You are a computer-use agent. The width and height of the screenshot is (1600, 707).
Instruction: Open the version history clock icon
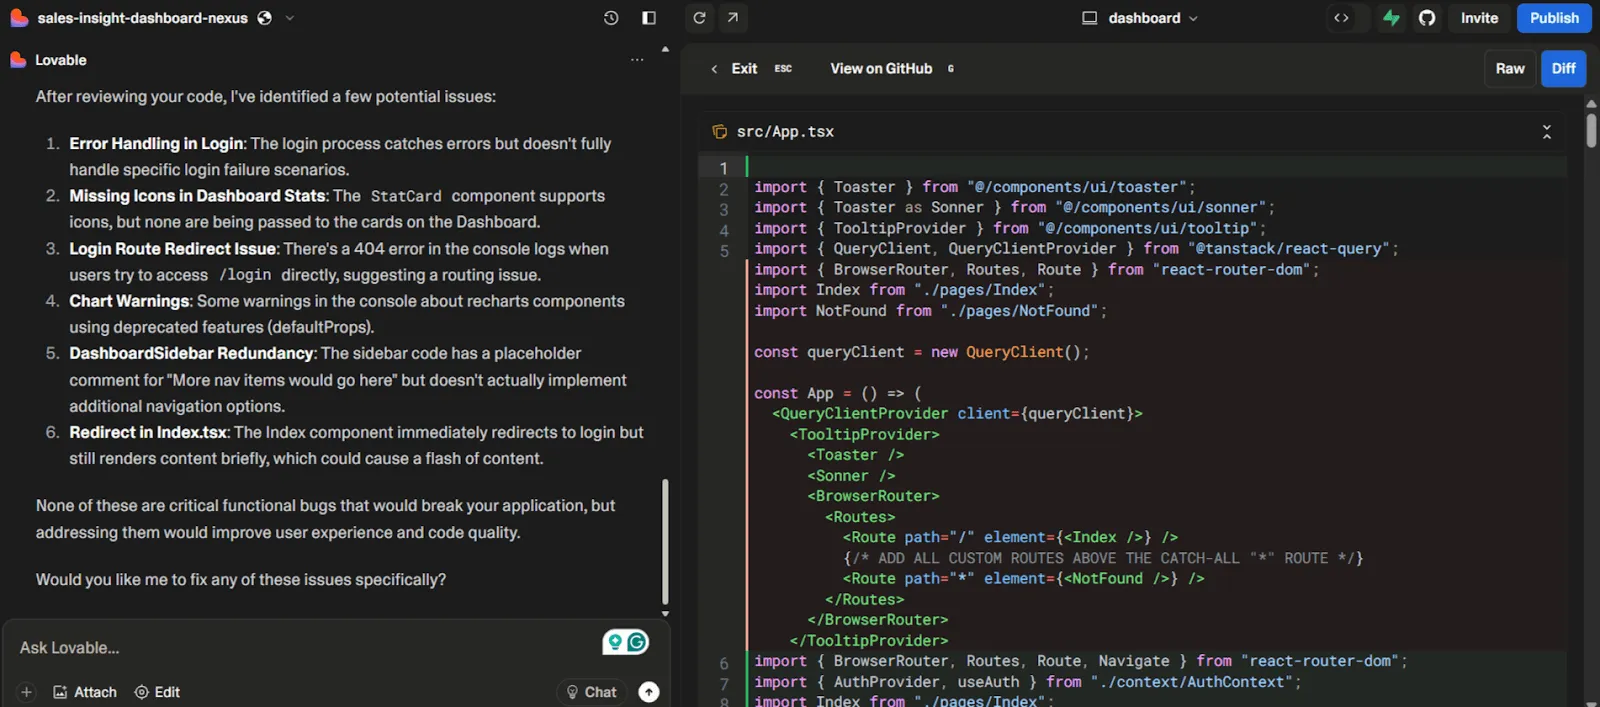click(611, 18)
